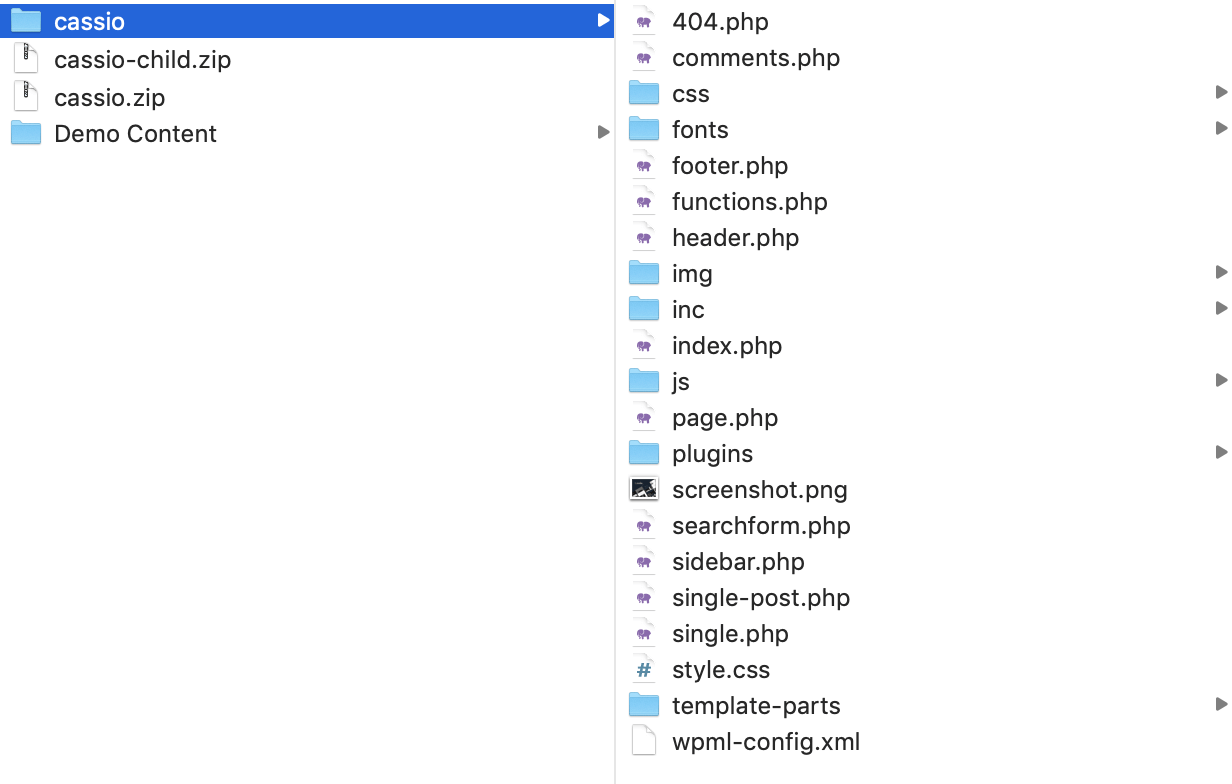Viewport: 1232px width, 784px height.
Task: Click the cassio.zip archive icon
Action: [x=26, y=97]
